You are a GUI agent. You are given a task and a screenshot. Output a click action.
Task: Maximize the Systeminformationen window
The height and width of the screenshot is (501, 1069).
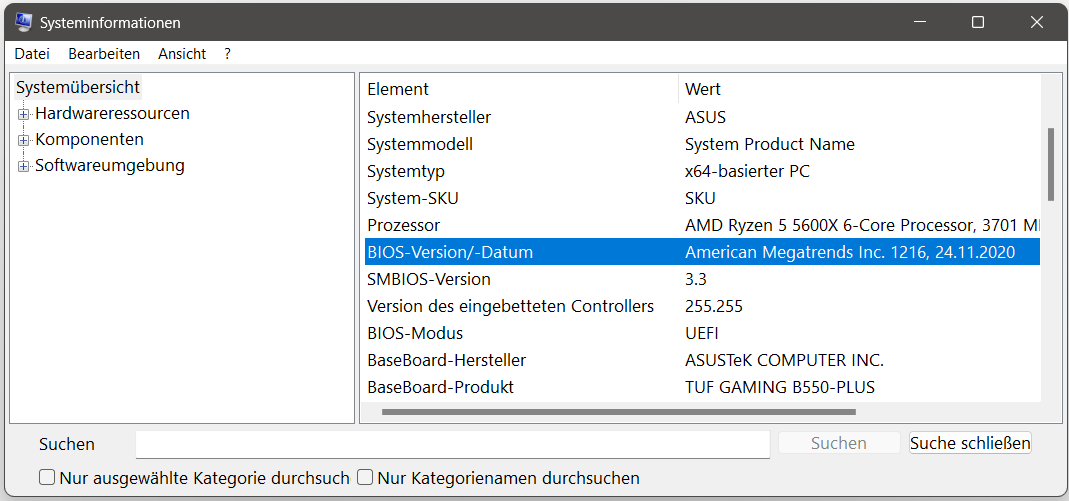(x=978, y=22)
